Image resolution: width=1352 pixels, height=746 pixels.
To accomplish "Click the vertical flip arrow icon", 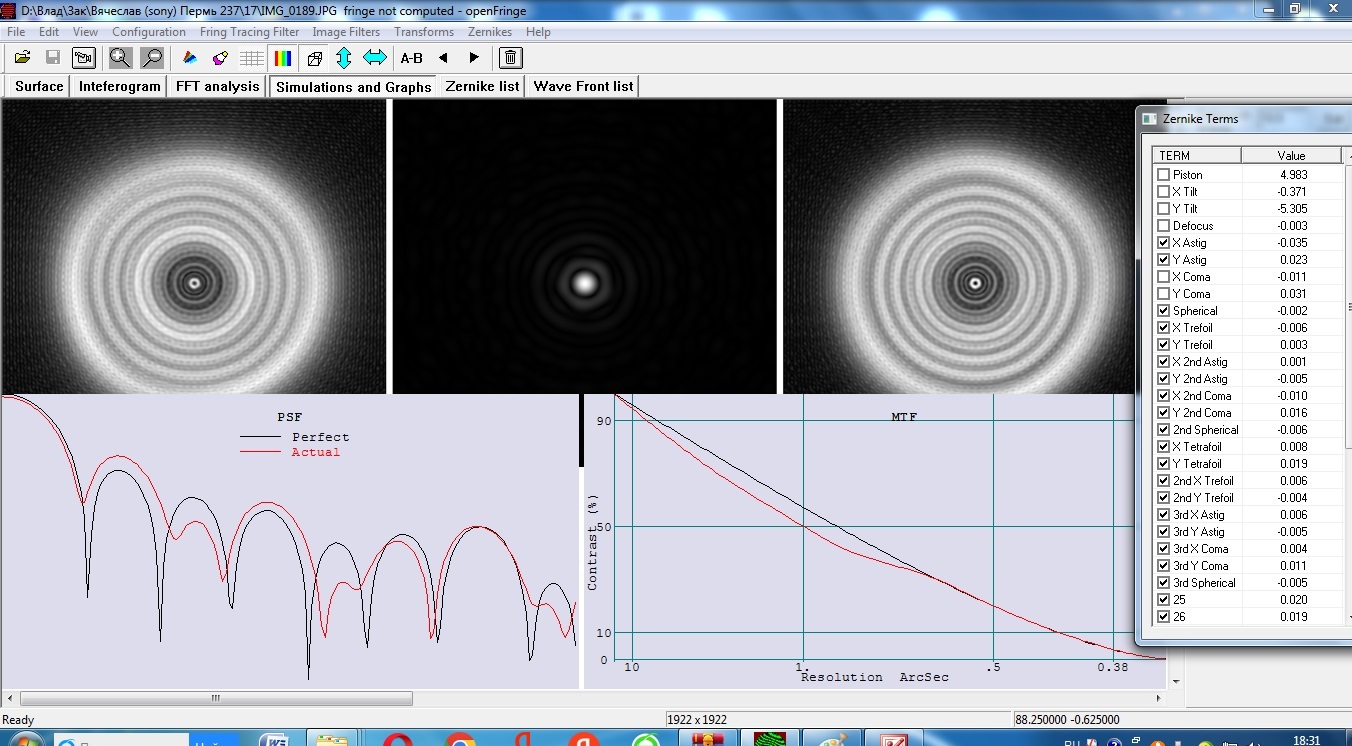I will (343, 58).
